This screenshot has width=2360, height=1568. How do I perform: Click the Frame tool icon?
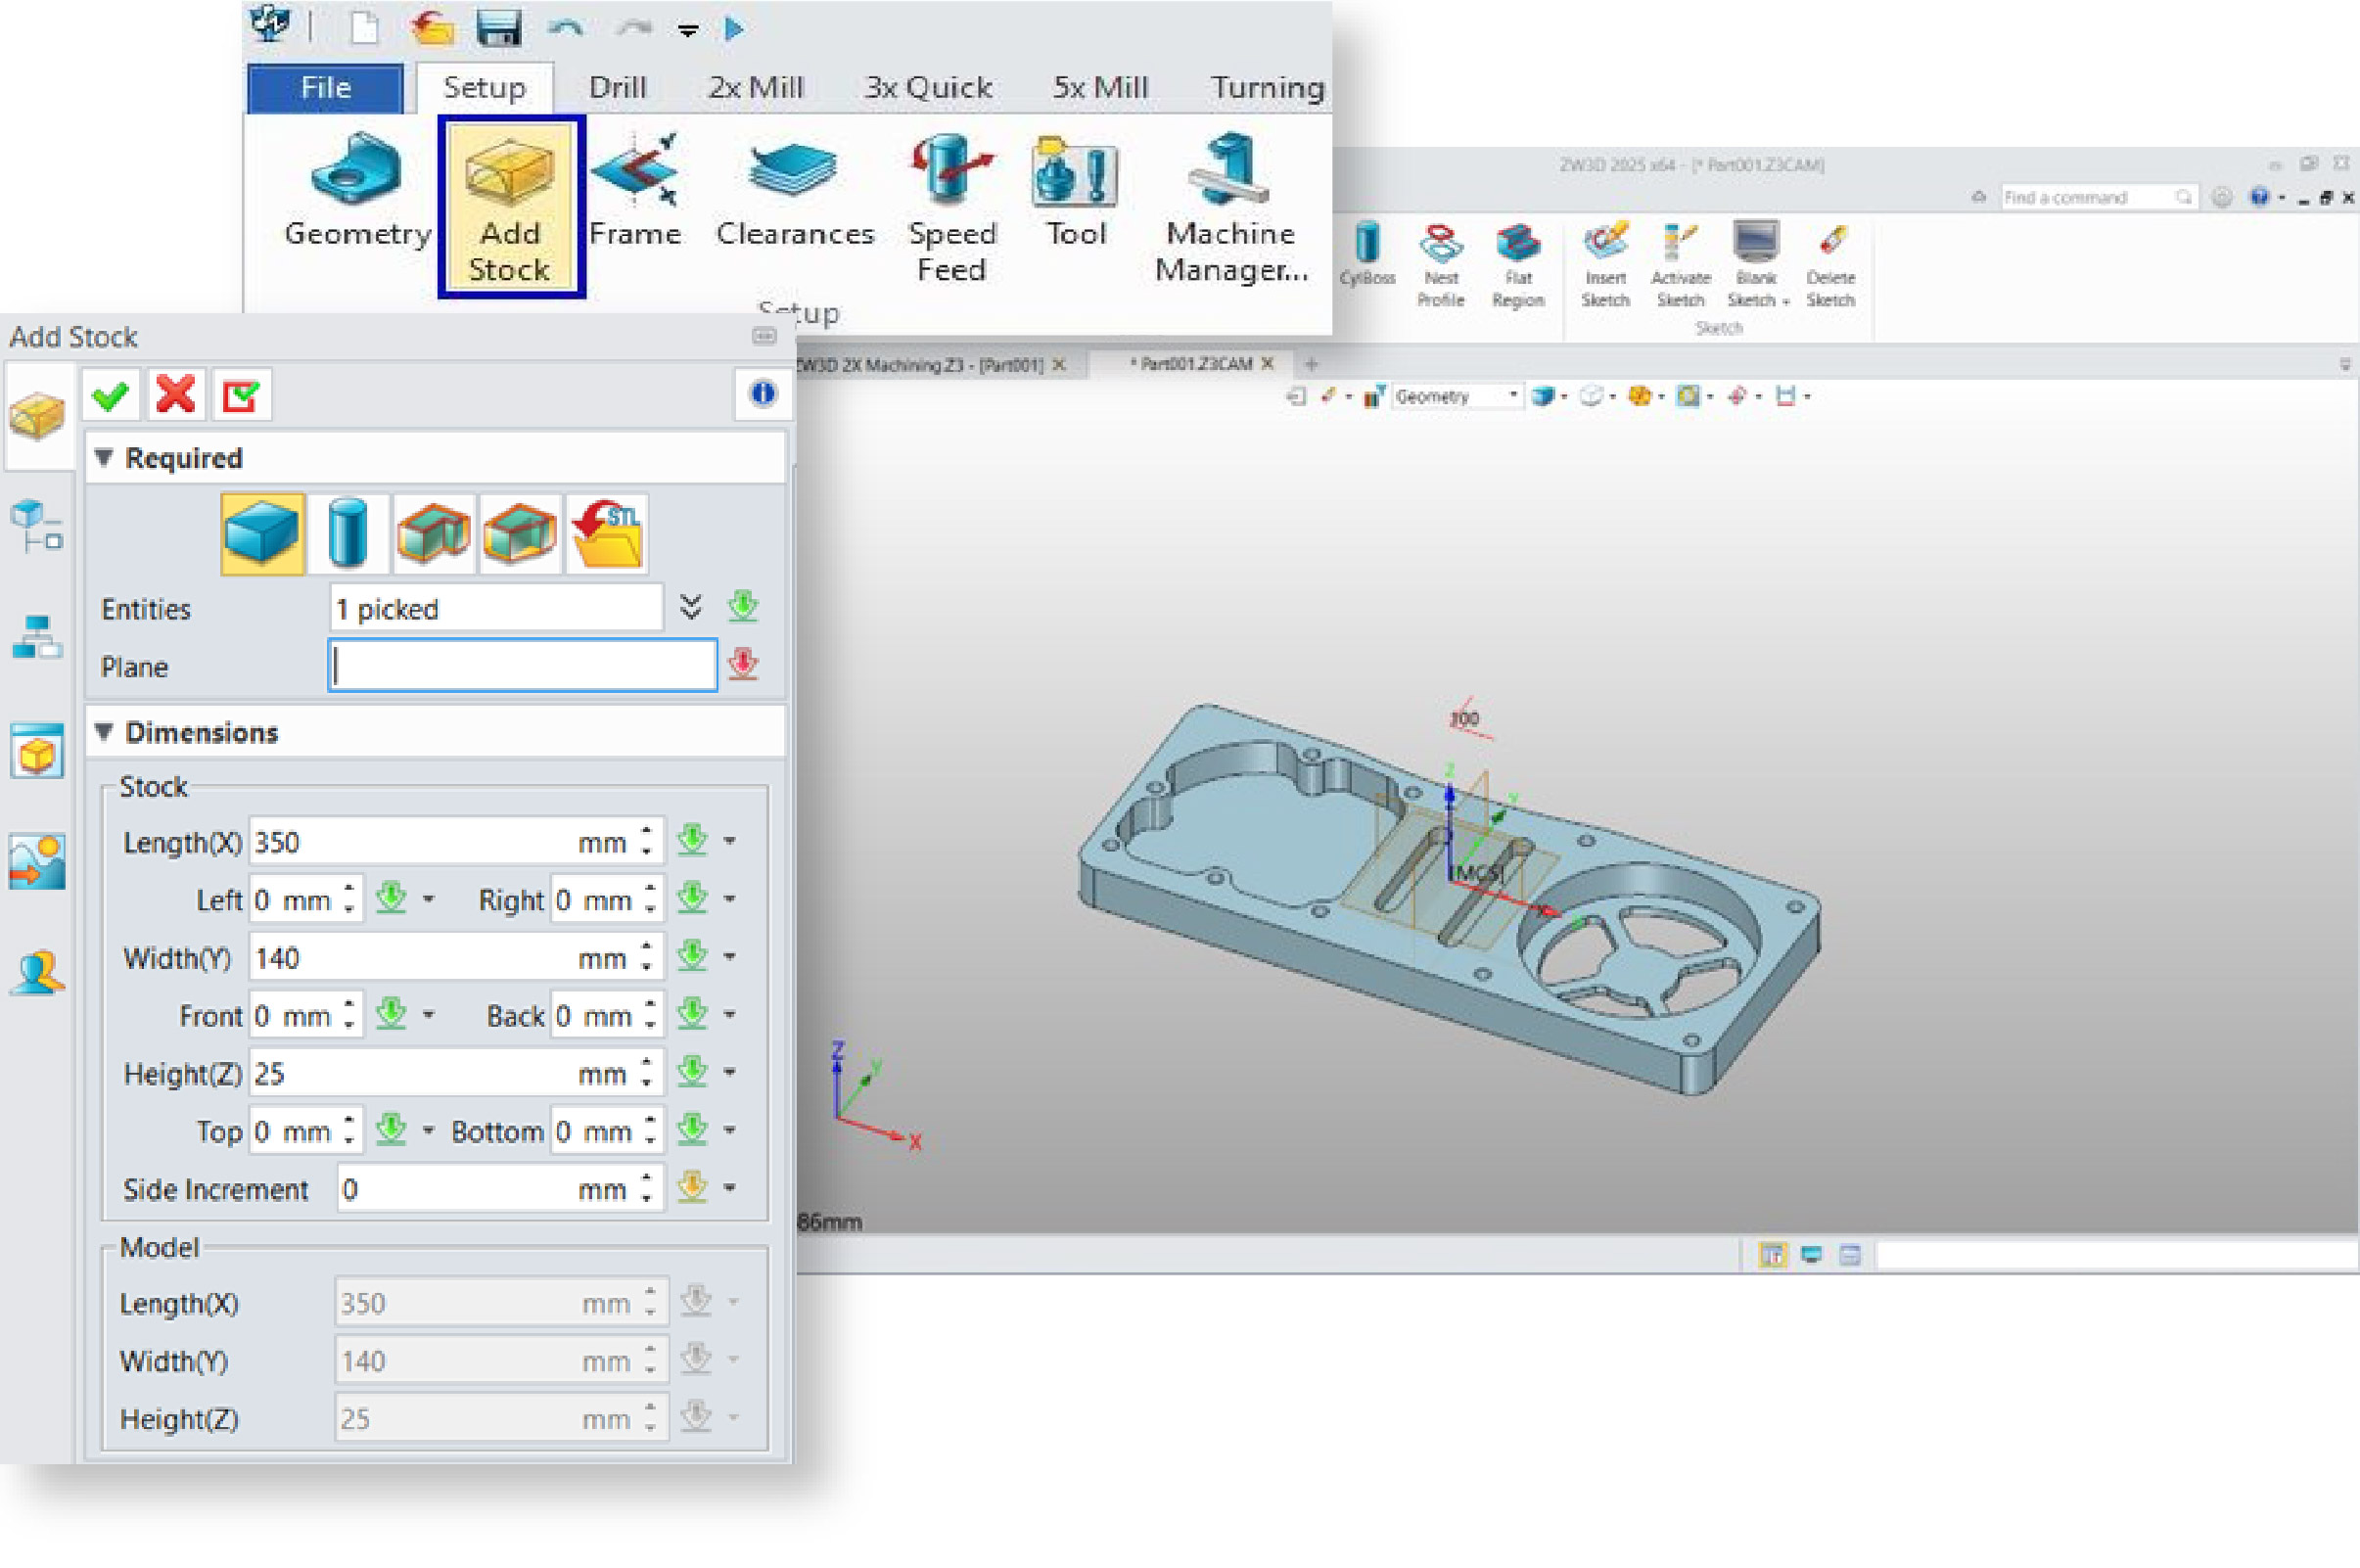coord(635,190)
